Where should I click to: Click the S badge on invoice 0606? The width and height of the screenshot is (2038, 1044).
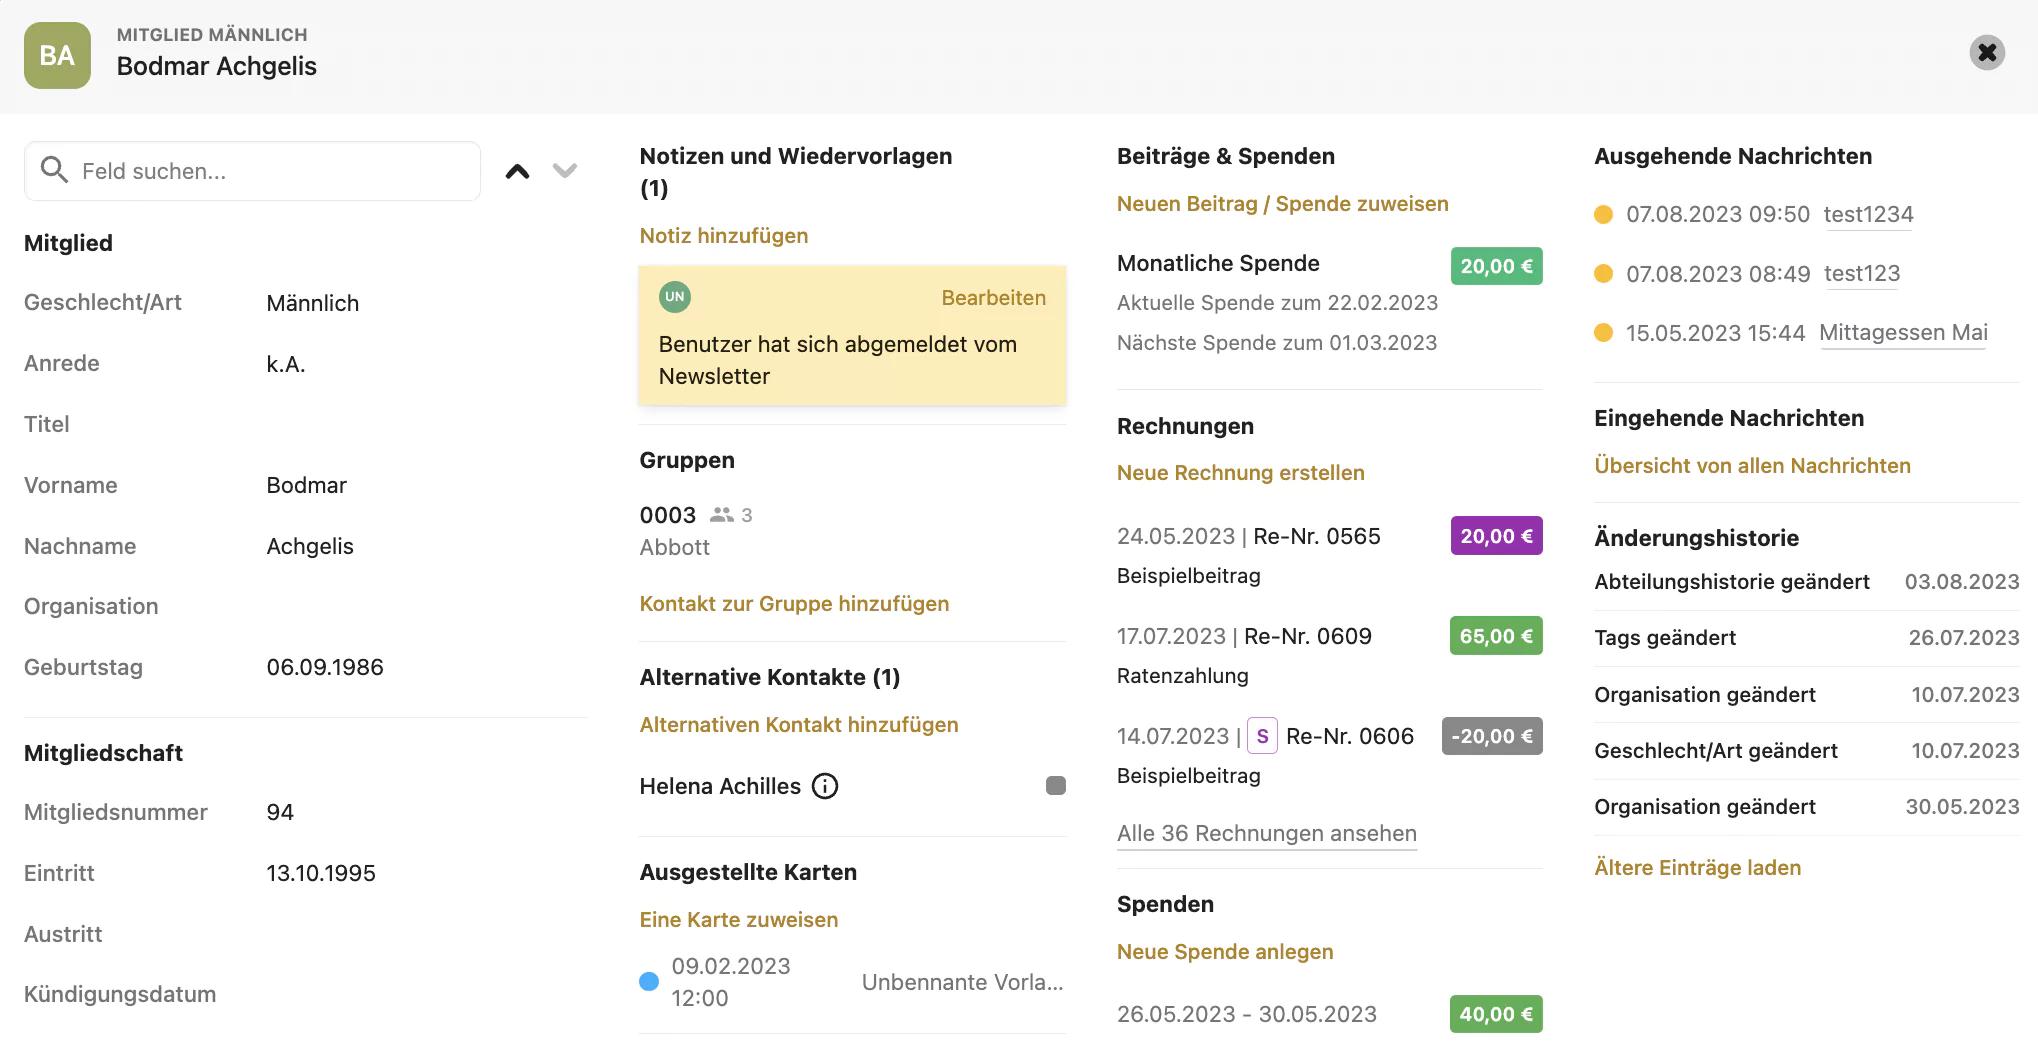pyautogui.click(x=1262, y=737)
